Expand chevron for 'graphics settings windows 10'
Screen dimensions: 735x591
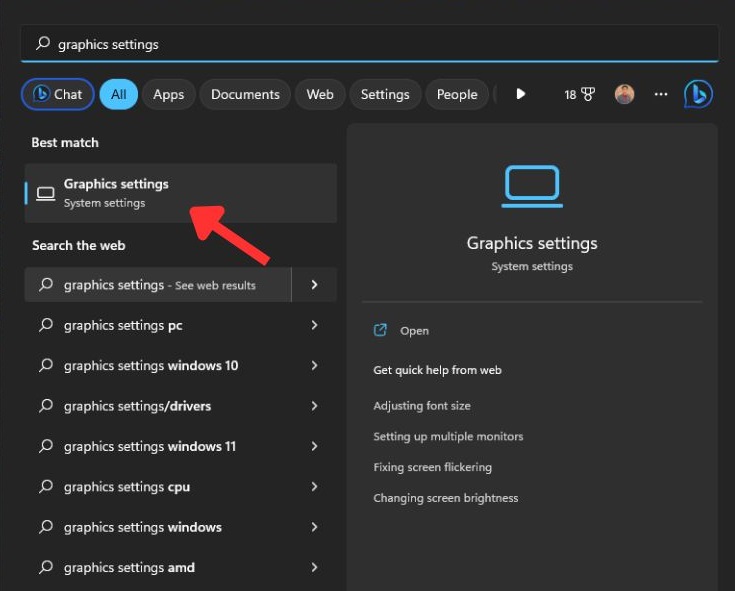[315, 366]
